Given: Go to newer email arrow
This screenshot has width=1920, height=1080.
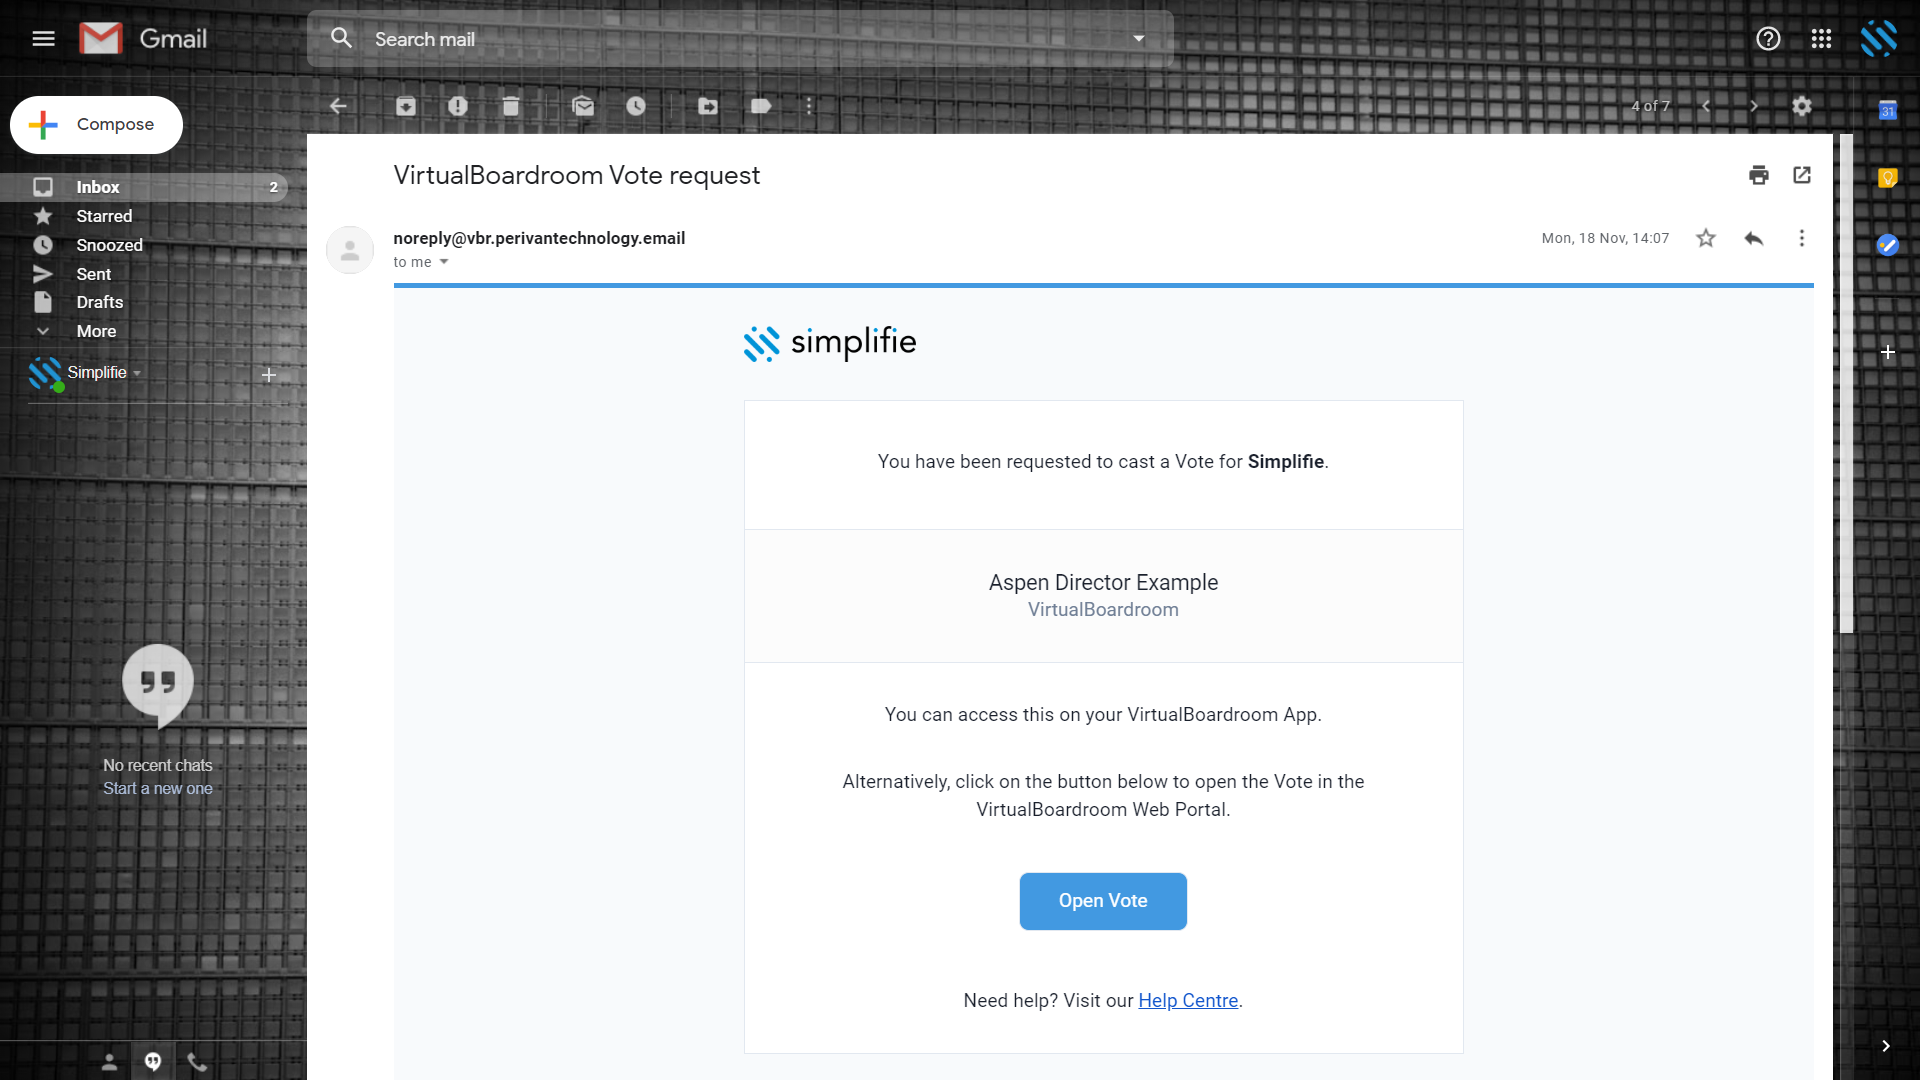Looking at the screenshot, I should [1706, 106].
